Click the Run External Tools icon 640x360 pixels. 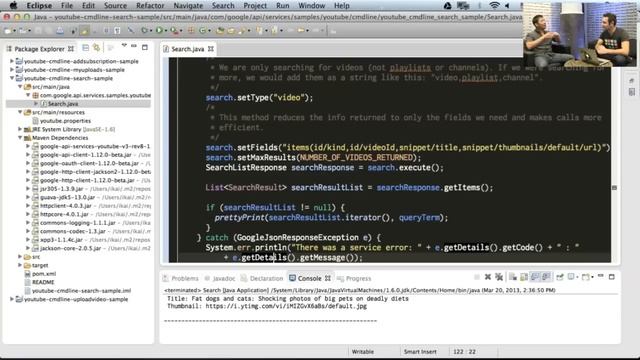pos(174,30)
